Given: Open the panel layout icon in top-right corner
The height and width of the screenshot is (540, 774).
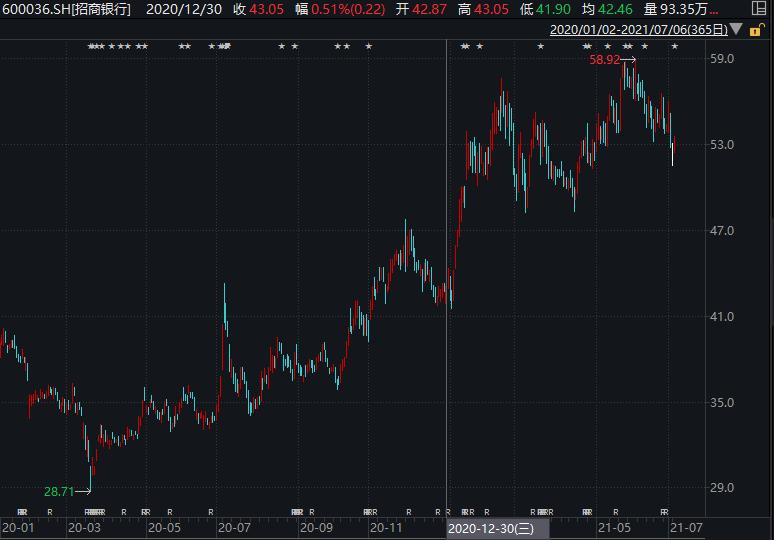Looking at the screenshot, I should click(759, 9).
